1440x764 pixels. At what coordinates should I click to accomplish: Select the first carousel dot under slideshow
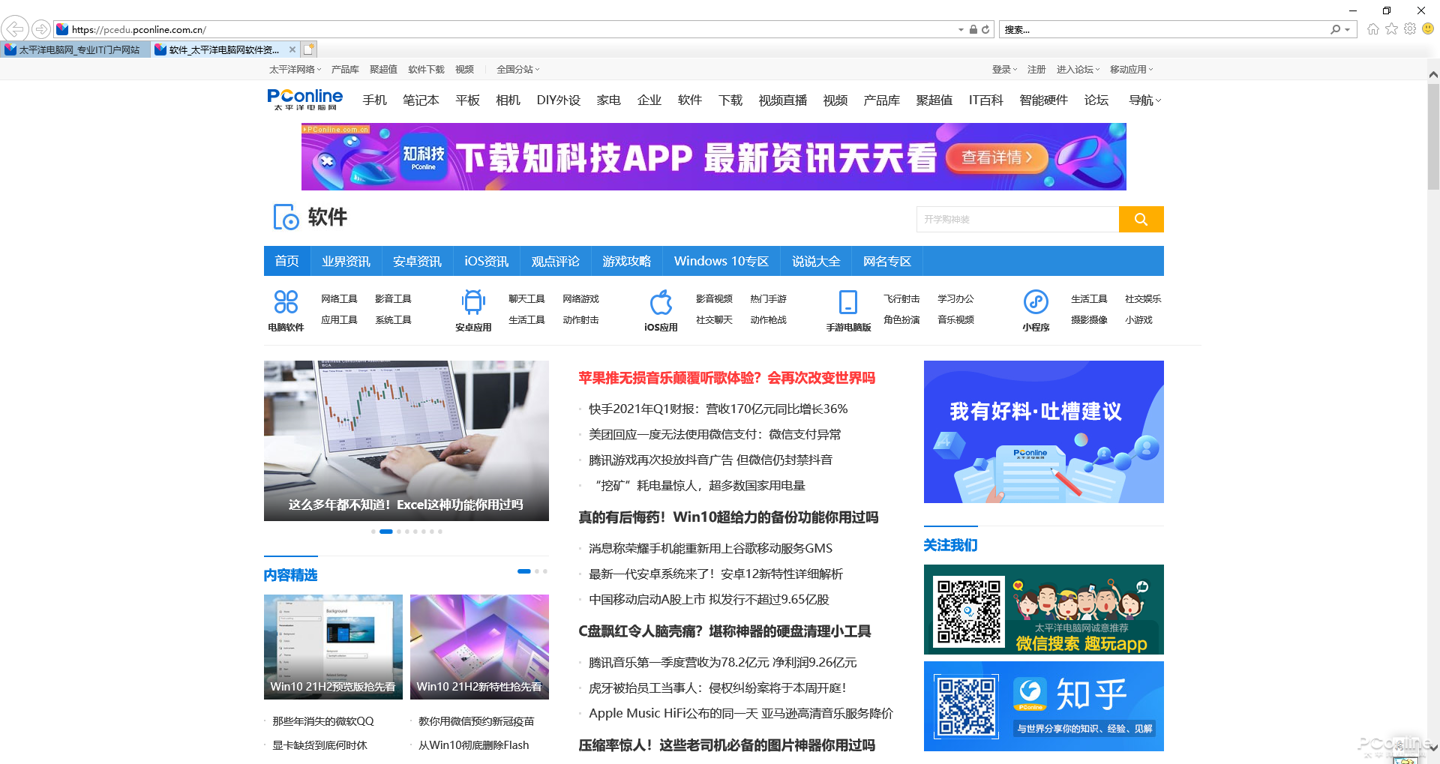click(374, 531)
